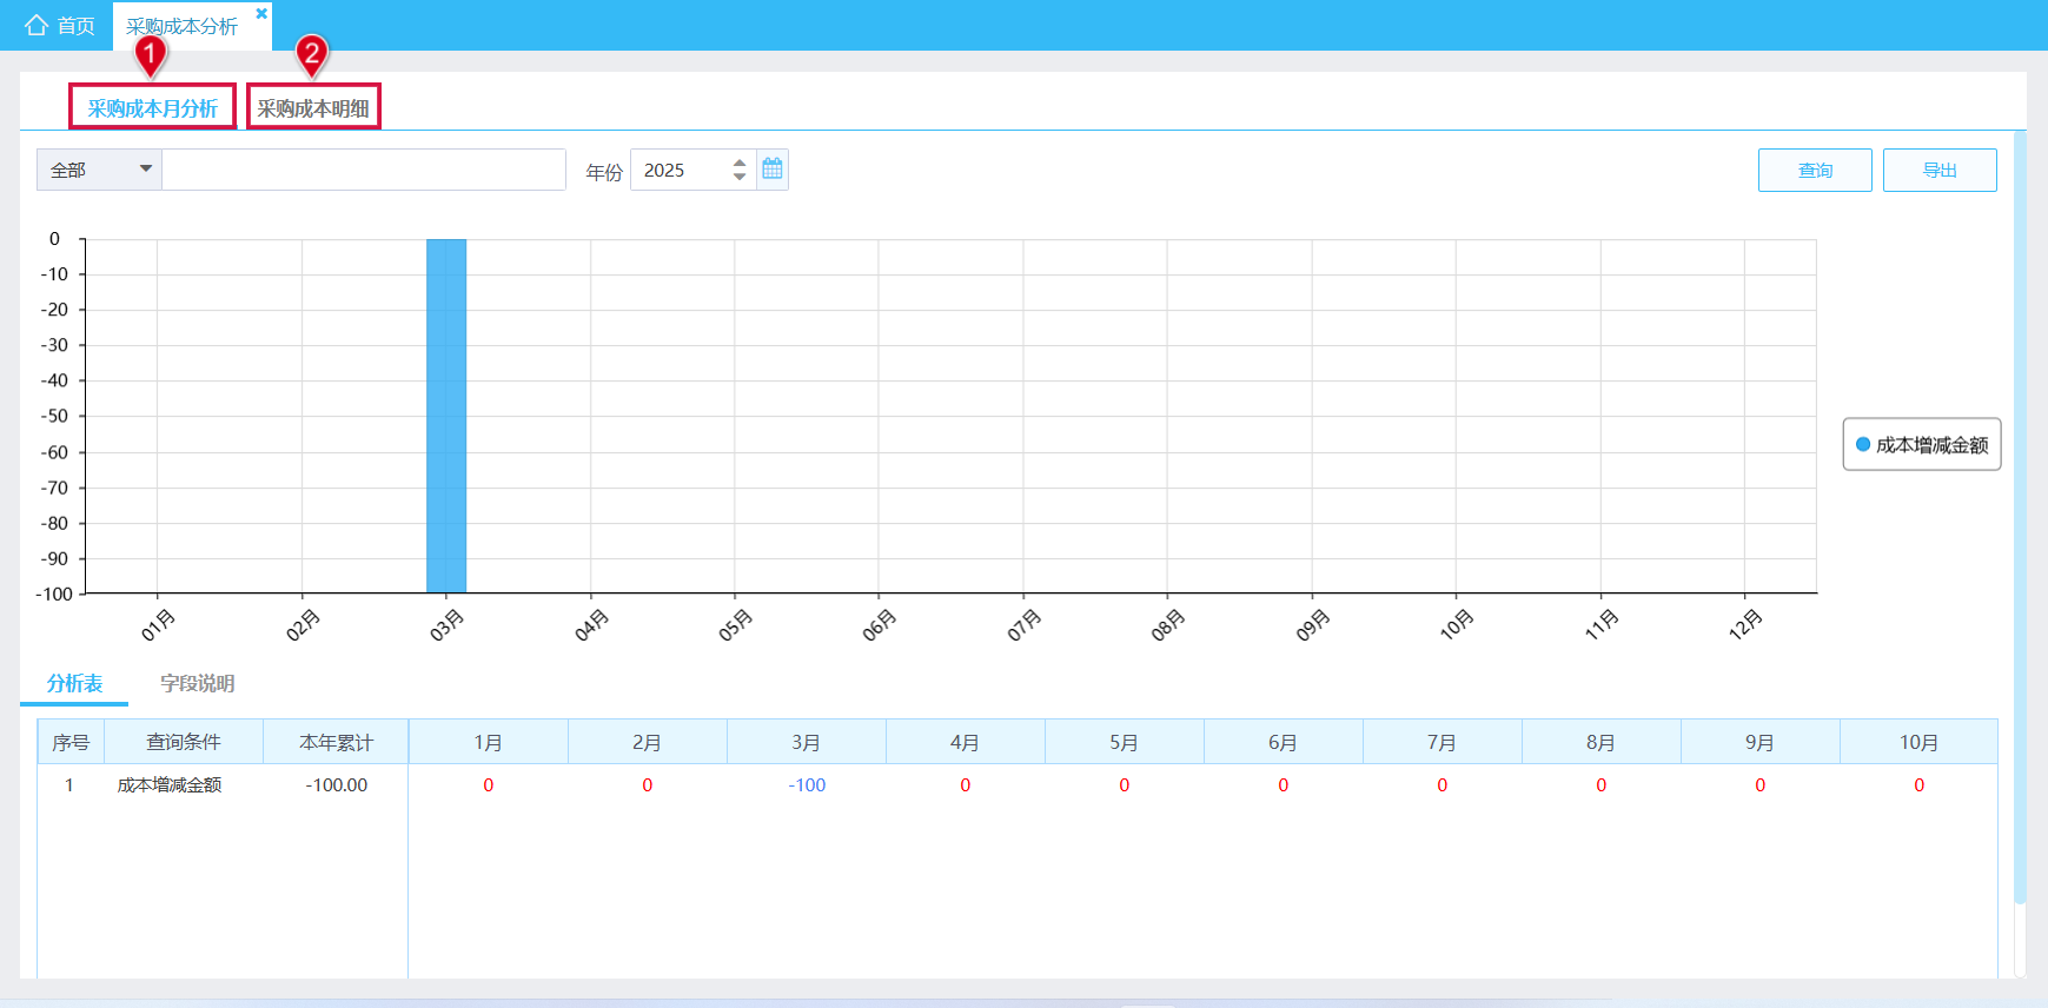
Task: Switch to 采购成本月分析 tab
Action: [152, 107]
